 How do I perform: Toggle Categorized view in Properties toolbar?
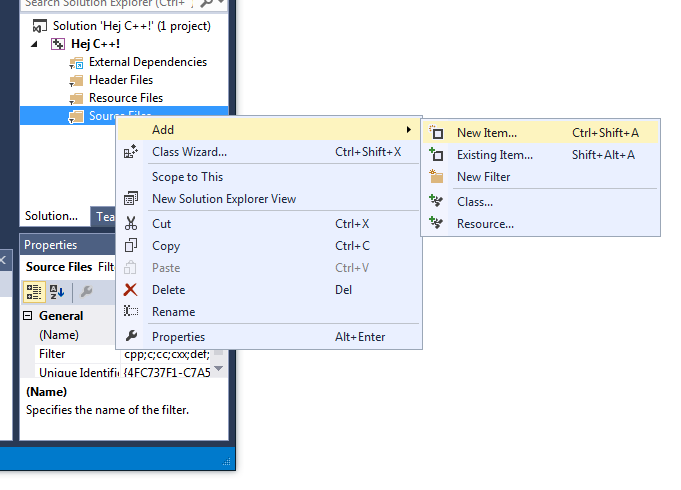(33, 291)
